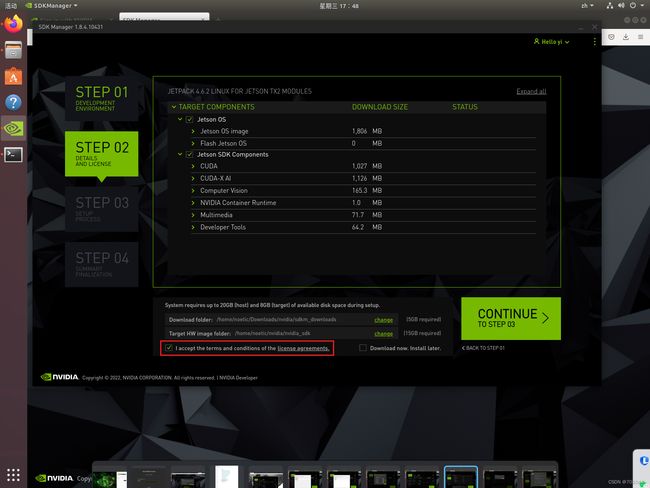
Task: Open the SDKManager app menu in top bar
Action: tap(51, 5)
